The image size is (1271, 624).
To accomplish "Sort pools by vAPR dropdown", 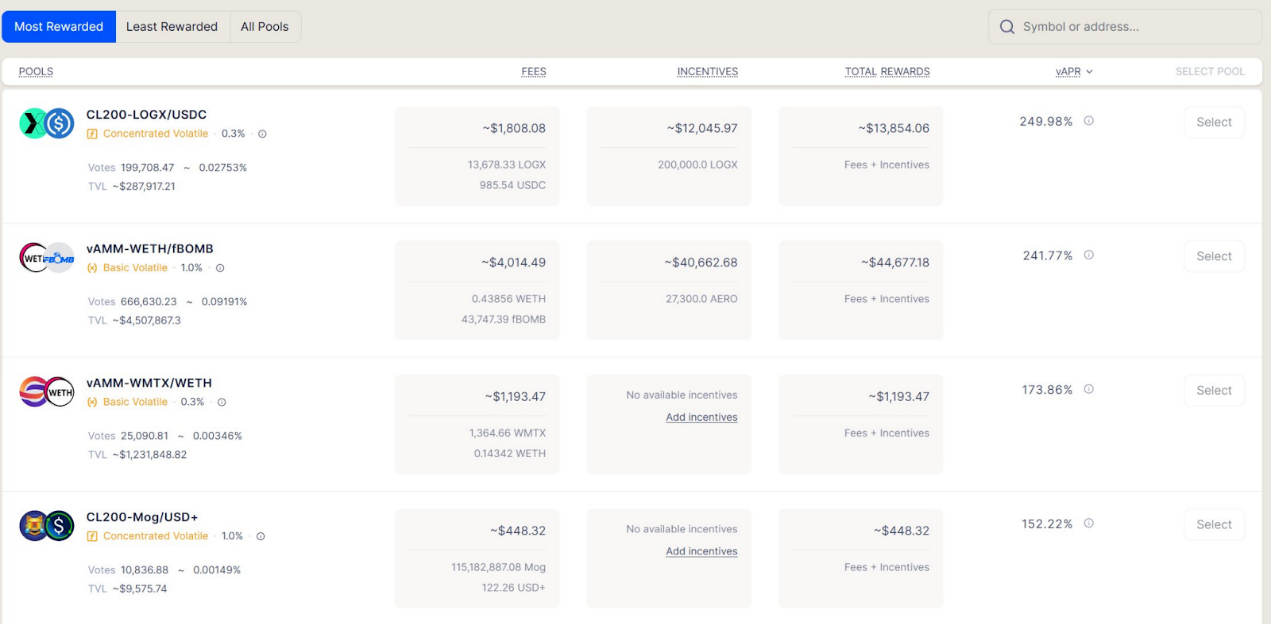I will [x=1074, y=72].
